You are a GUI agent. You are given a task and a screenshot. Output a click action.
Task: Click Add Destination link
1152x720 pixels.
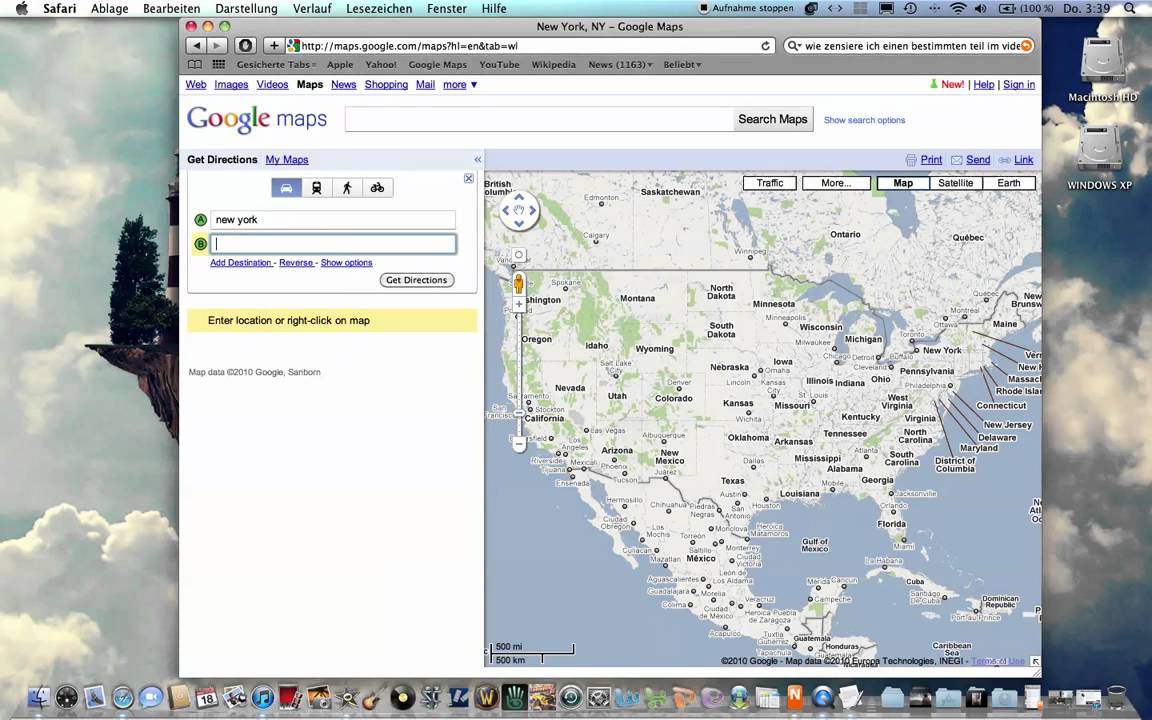tap(241, 263)
